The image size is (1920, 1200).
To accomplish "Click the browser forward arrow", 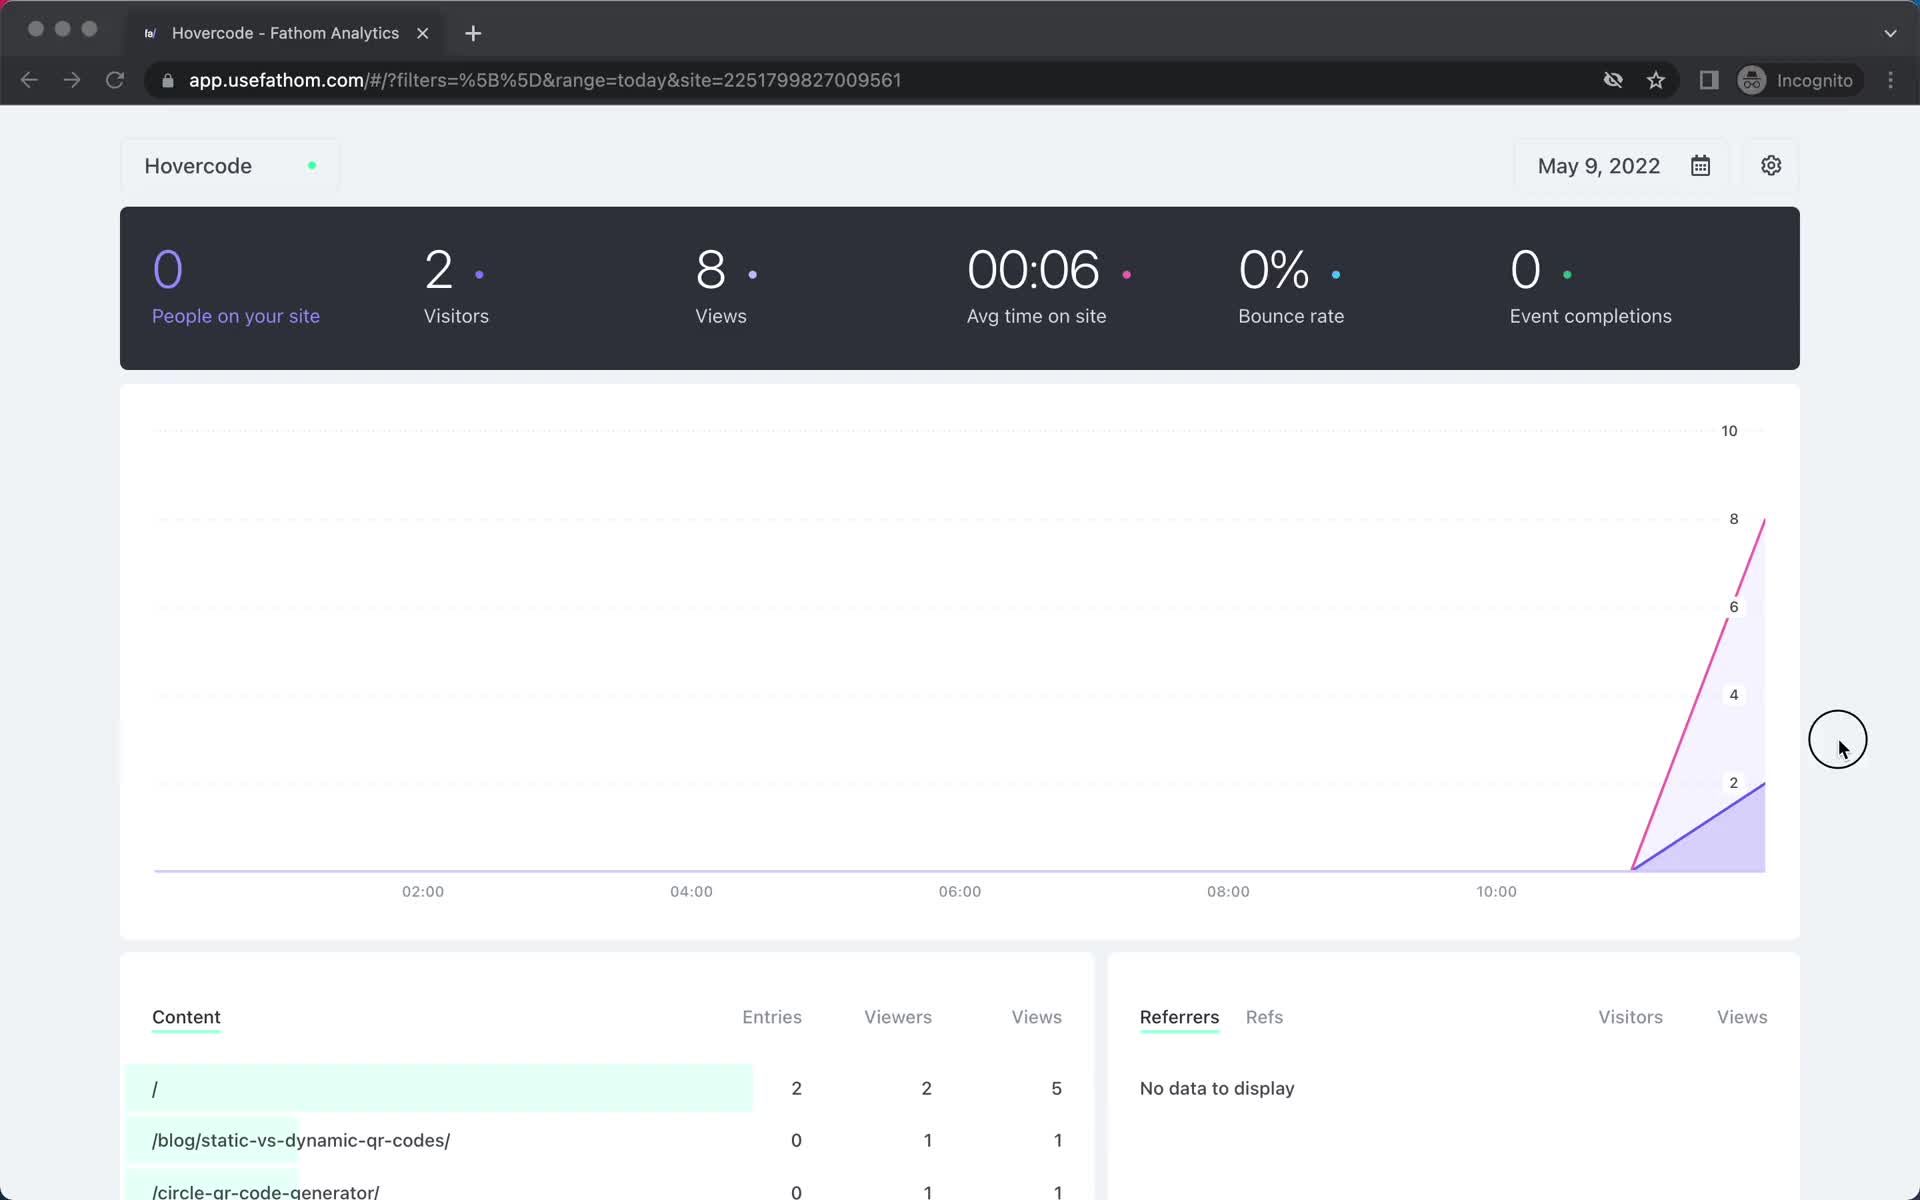I will click(72, 80).
